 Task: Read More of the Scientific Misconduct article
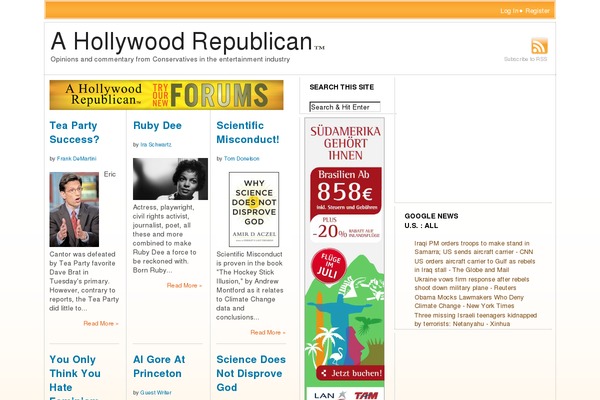[x=268, y=332]
